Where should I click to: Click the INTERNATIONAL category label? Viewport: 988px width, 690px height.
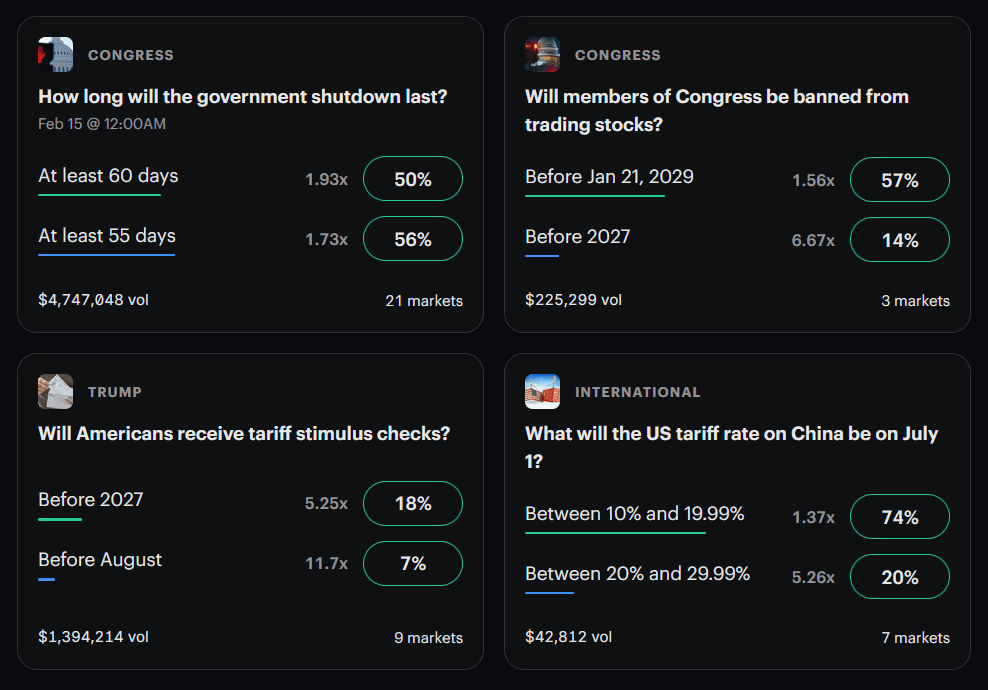(637, 392)
